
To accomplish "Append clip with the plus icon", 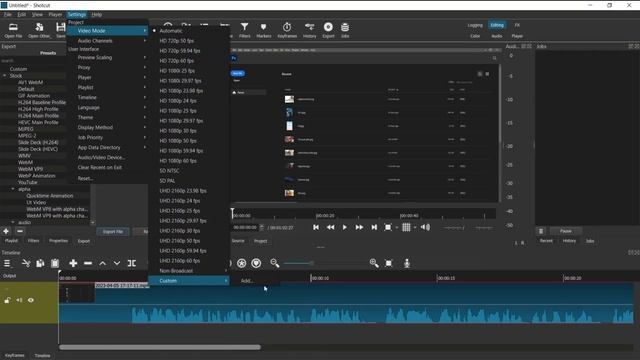I will pyautogui.click(x=73, y=263).
